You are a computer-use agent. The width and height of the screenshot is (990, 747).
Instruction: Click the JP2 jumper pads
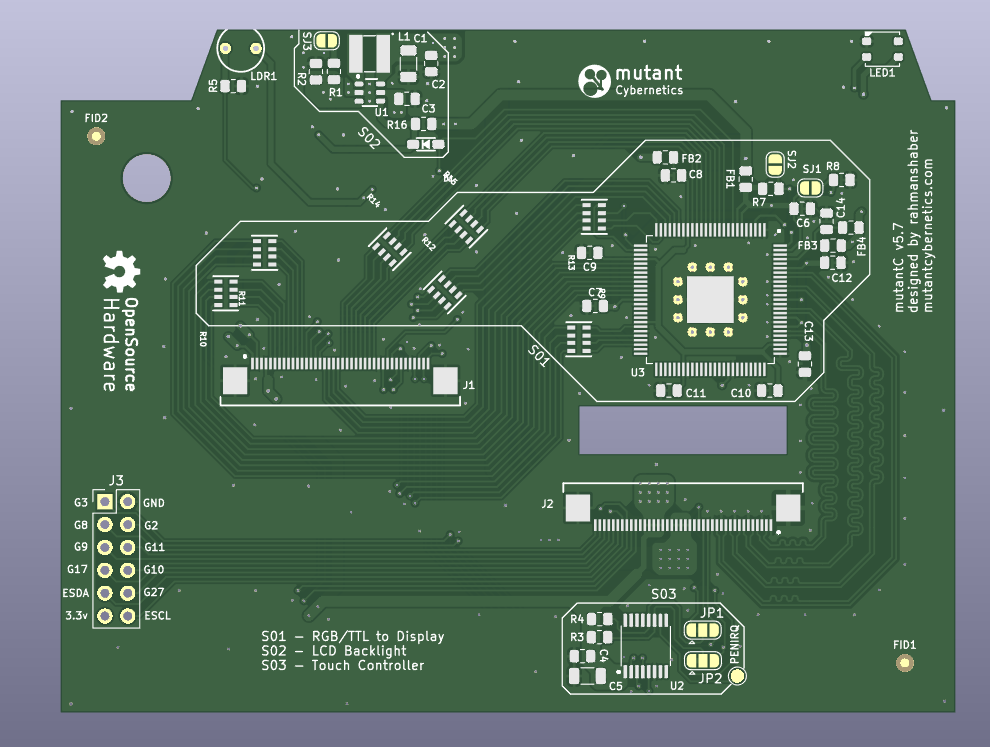tap(703, 661)
